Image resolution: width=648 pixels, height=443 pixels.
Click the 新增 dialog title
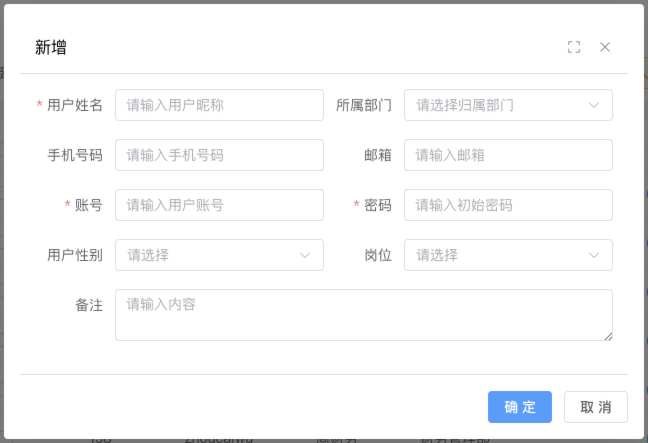click(51, 47)
